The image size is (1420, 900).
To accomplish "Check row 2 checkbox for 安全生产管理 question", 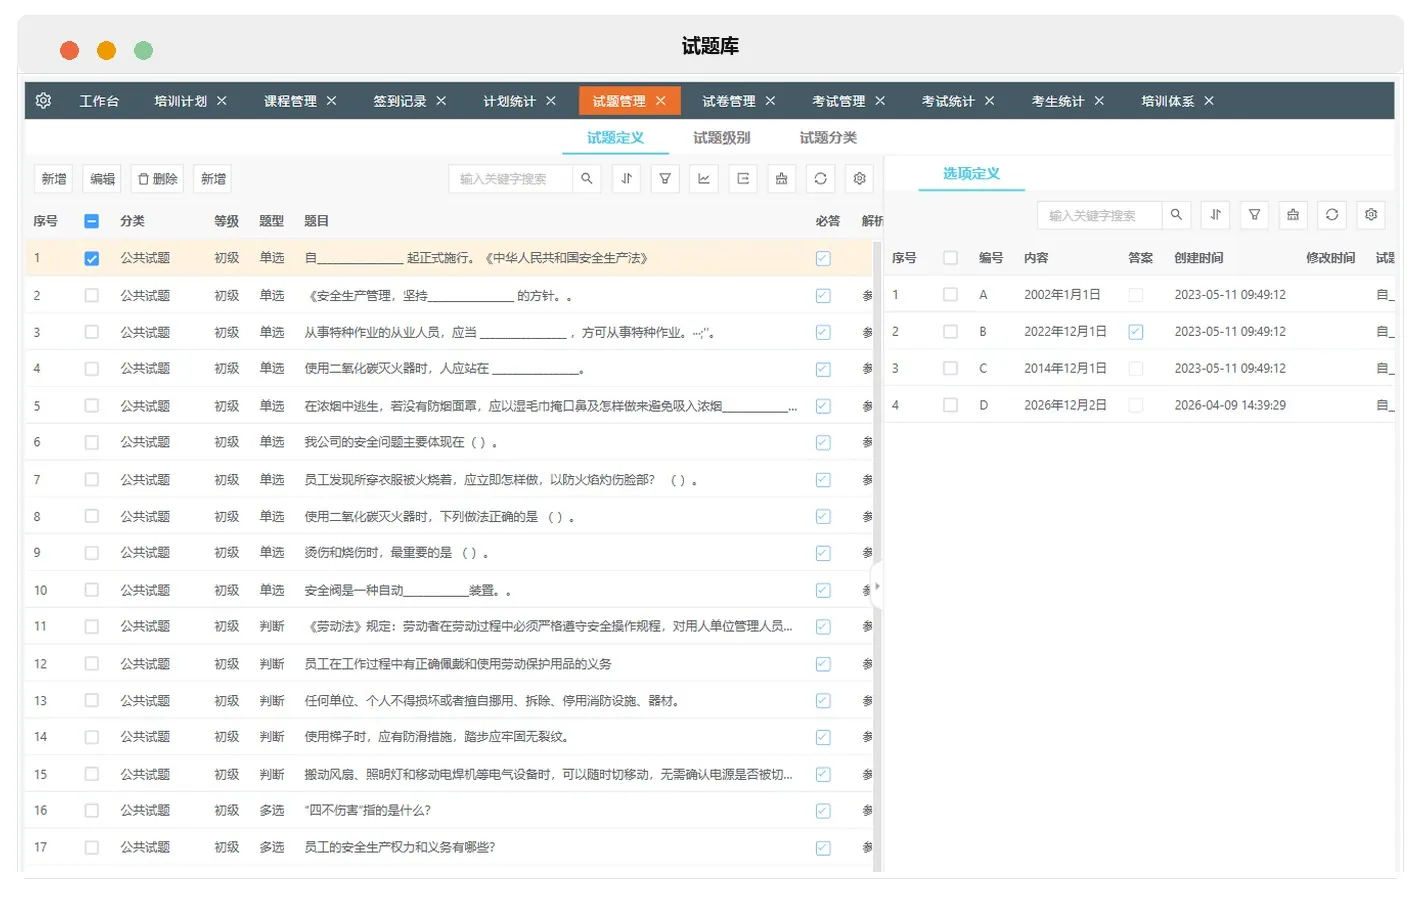I will click(92, 295).
